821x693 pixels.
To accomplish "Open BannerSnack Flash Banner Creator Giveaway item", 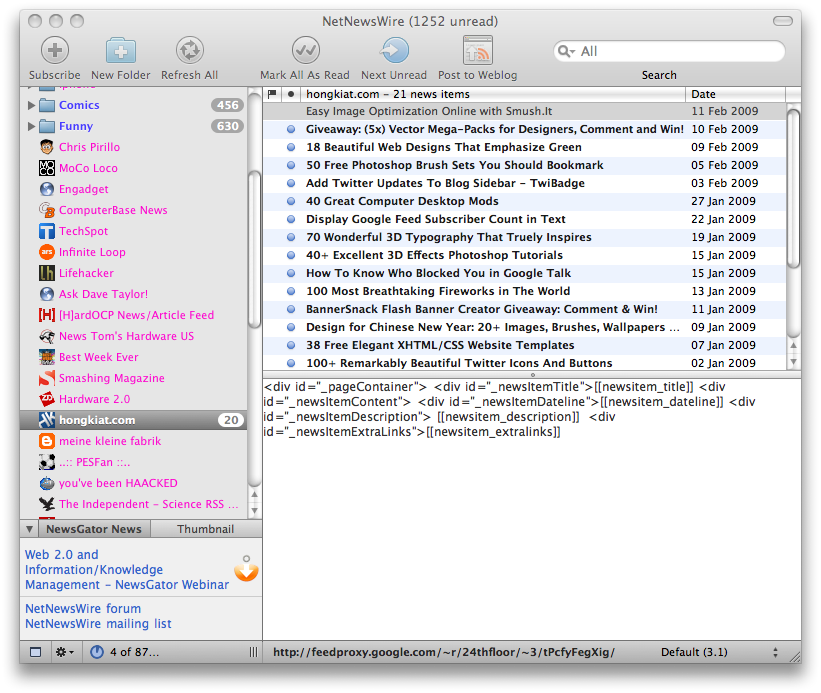I will [x=525, y=309].
